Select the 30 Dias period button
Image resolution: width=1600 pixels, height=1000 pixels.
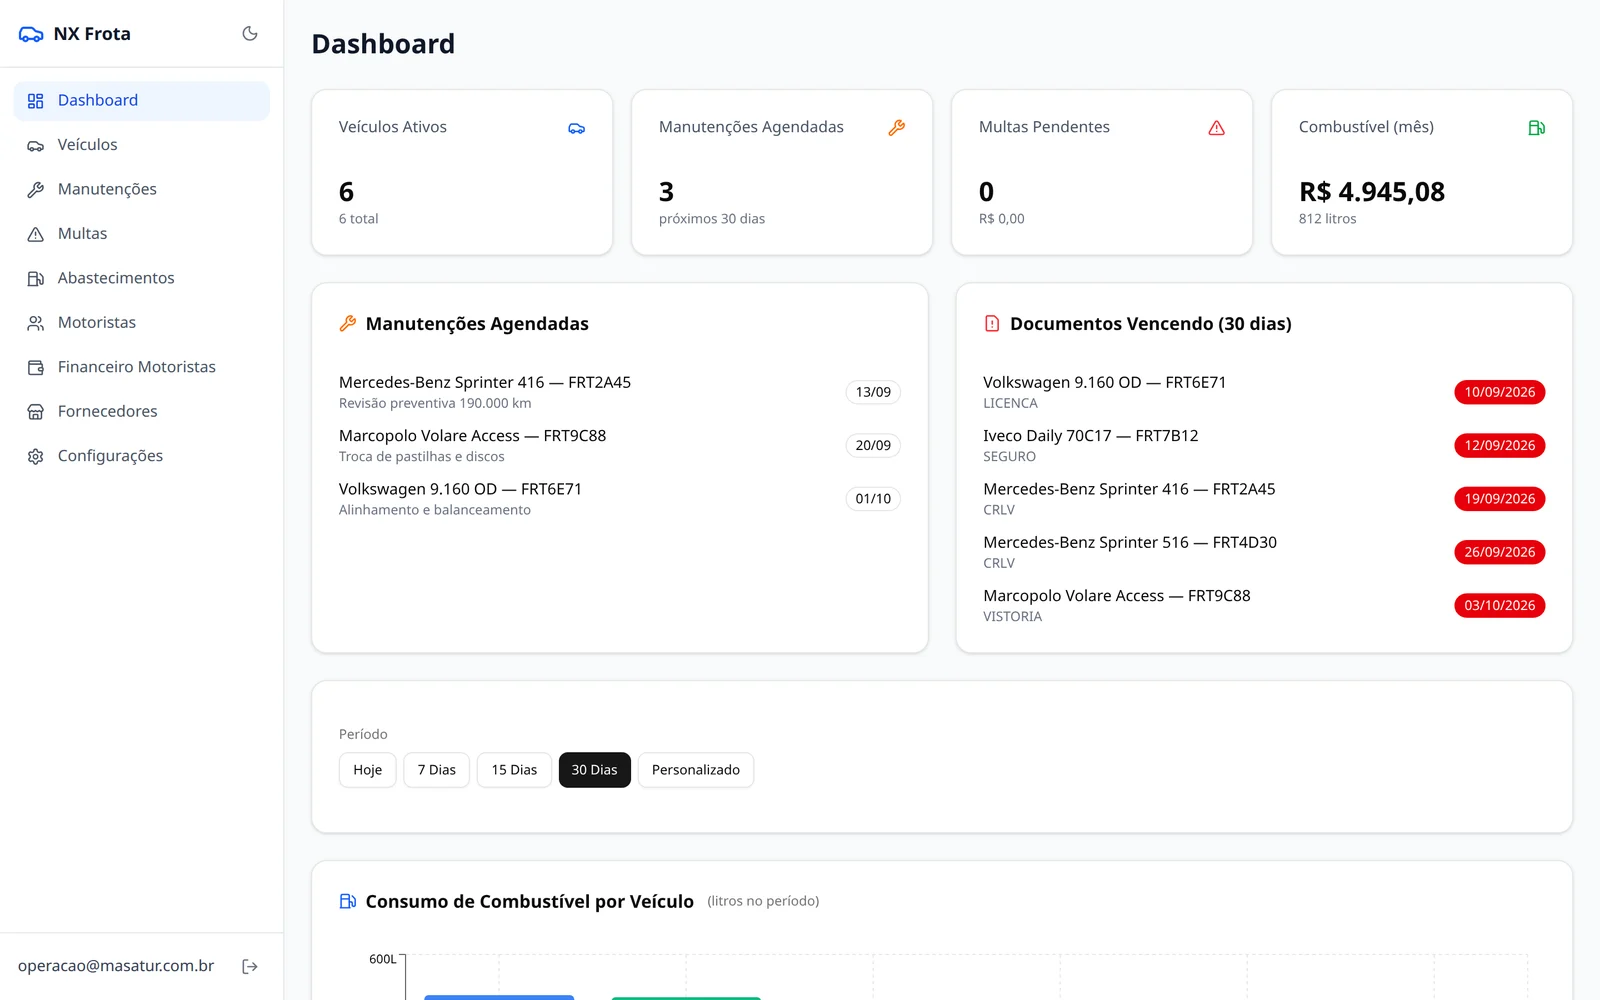(595, 770)
